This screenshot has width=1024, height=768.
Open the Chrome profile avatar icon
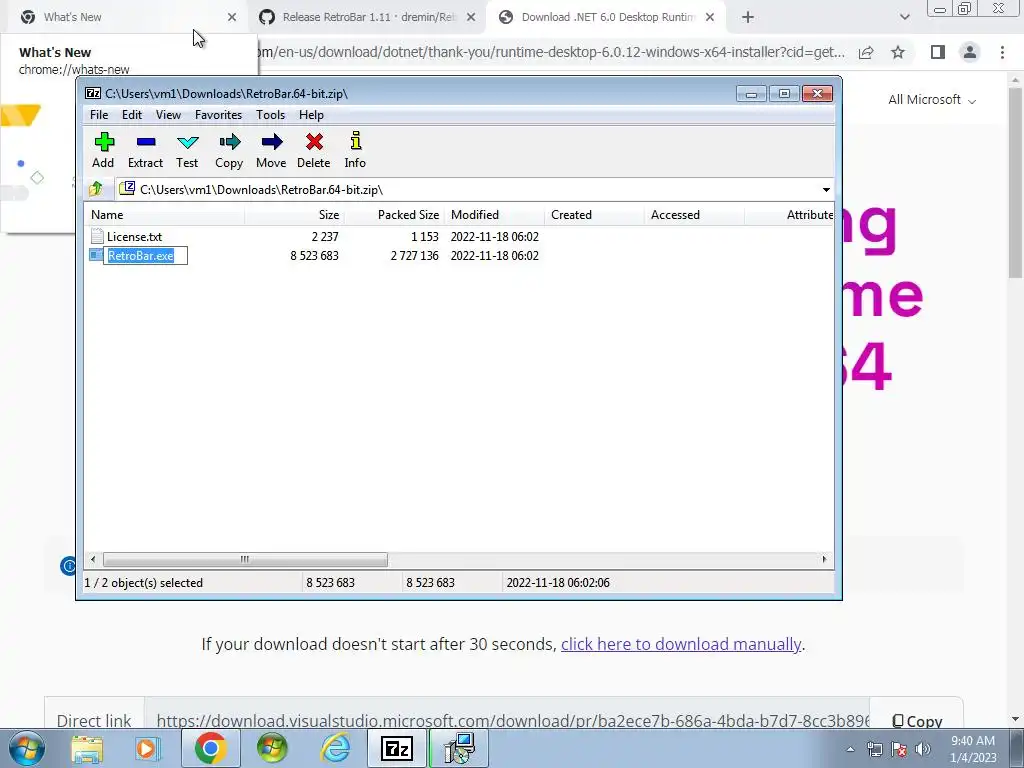970,52
